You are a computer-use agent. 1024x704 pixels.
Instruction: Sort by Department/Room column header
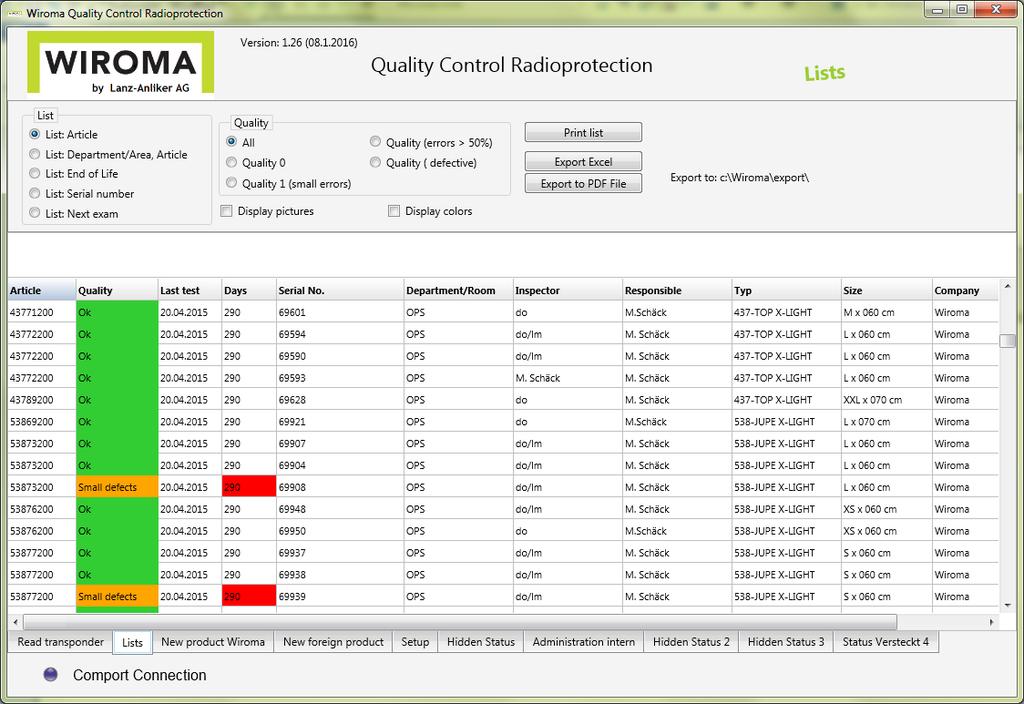coord(458,291)
